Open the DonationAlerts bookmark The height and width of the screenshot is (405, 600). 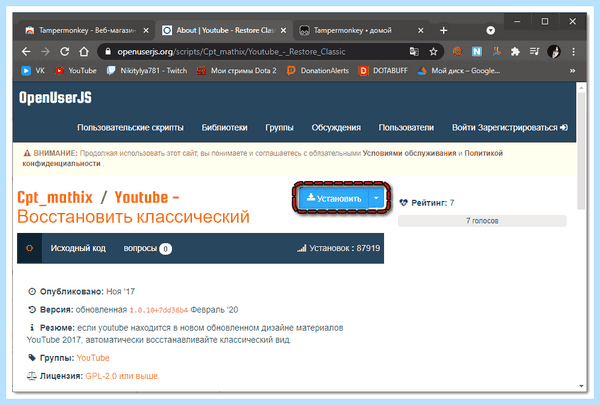[x=318, y=71]
